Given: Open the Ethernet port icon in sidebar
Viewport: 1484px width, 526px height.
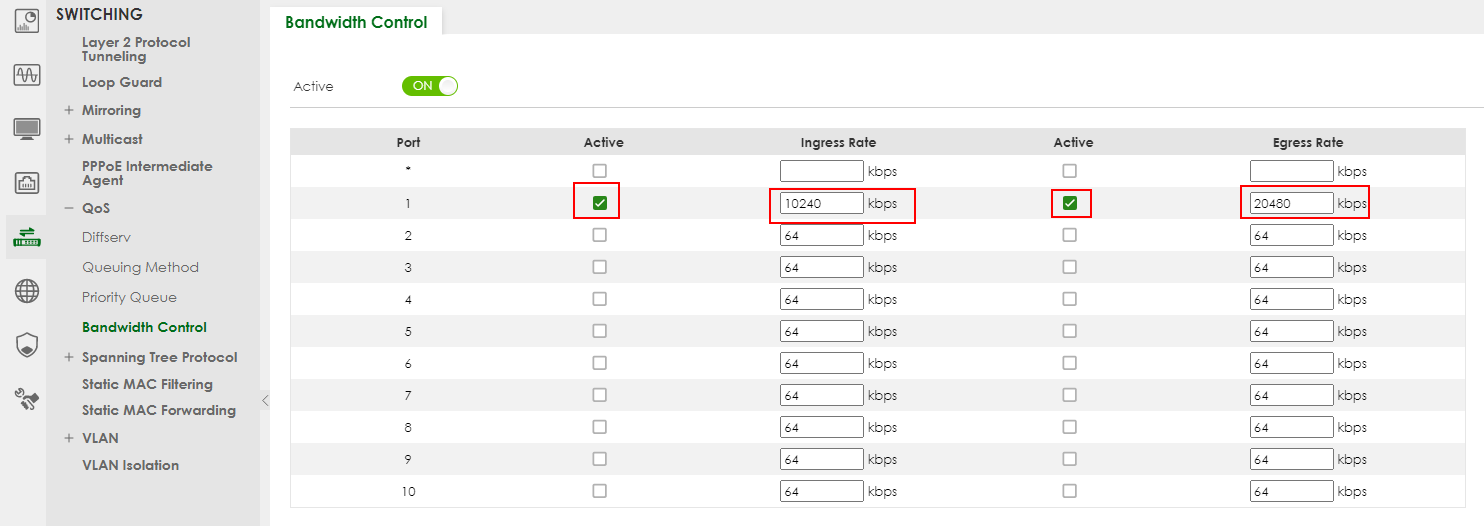Looking at the screenshot, I should [26, 183].
